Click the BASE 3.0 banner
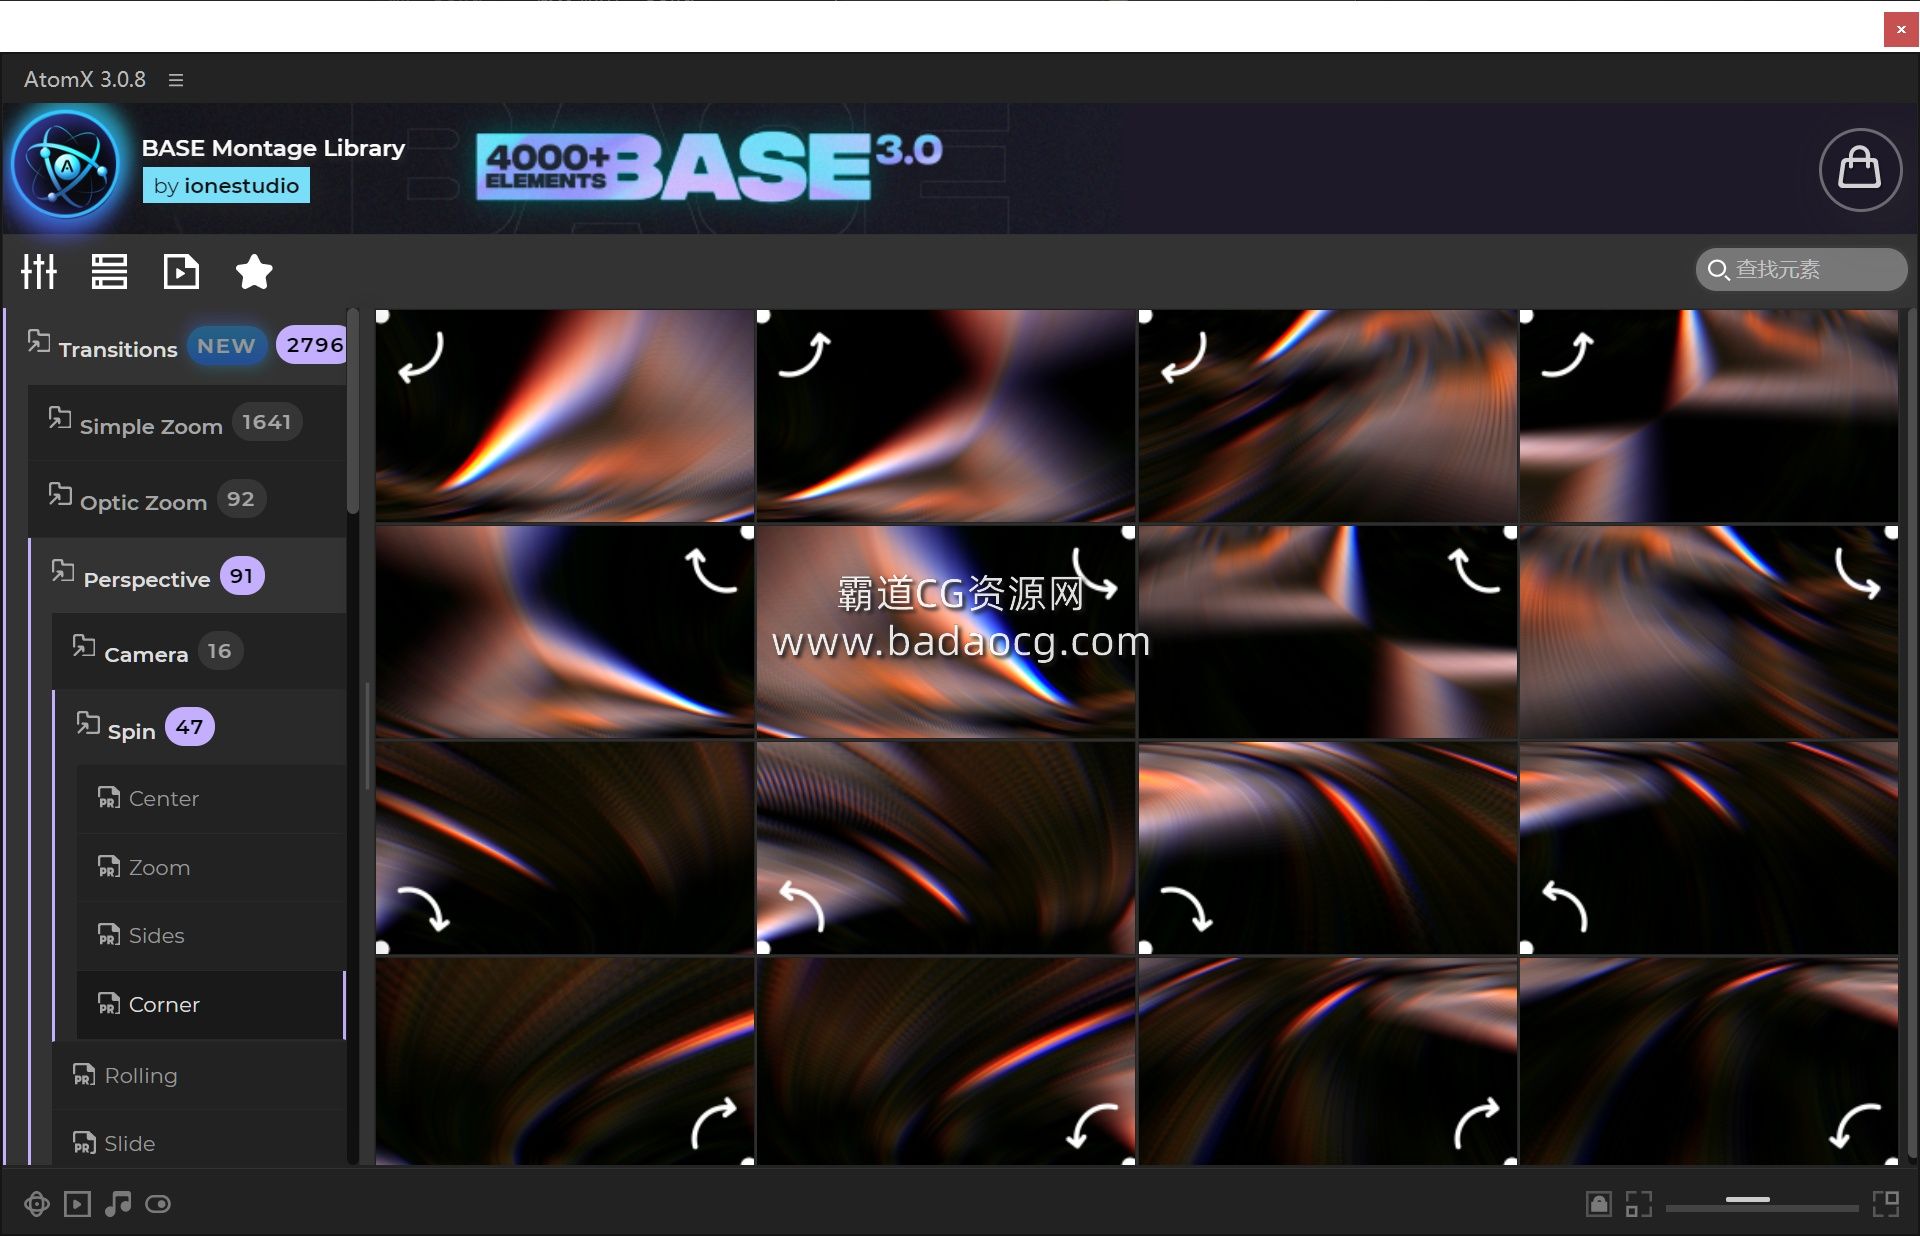Image resolution: width=1920 pixels, height=1236 pixels. pos(709,166)
